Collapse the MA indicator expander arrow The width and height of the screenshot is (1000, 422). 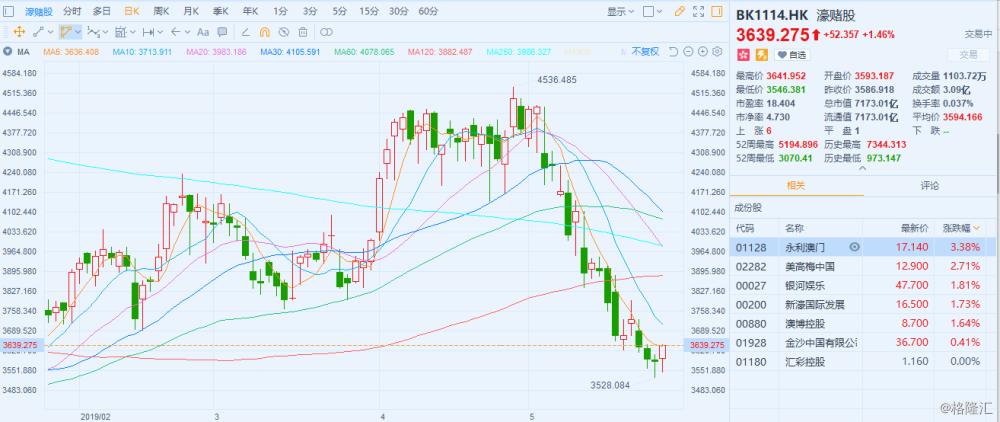point(8,52)
